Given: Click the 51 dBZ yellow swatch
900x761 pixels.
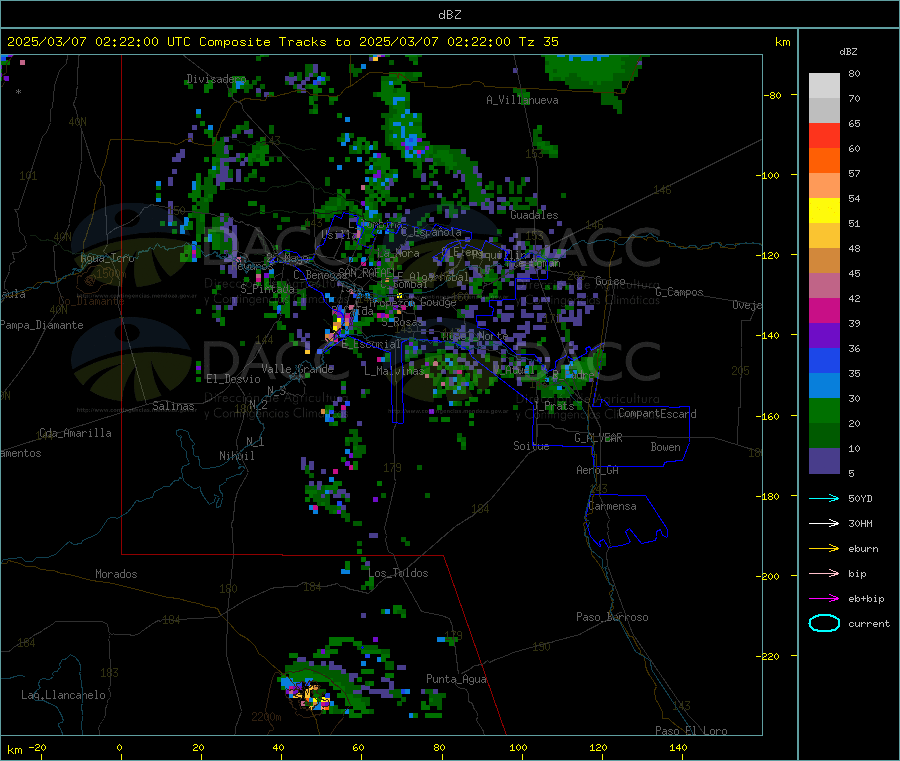Looking at the screenshot, I should [824, 211].
